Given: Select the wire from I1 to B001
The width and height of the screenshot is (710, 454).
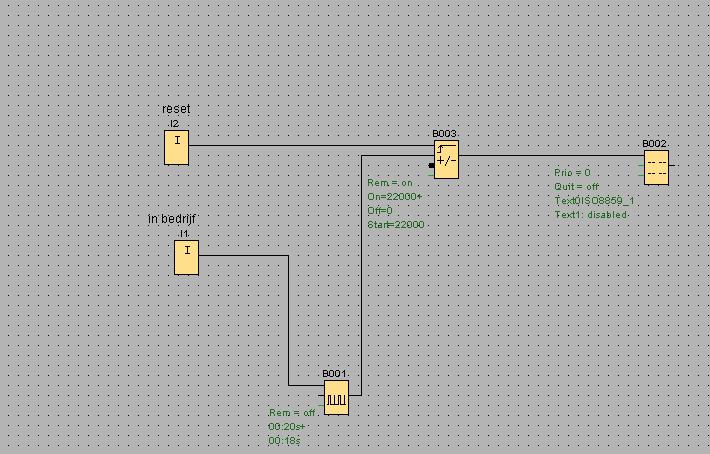Looking at the screenshot, I should 288,320.
